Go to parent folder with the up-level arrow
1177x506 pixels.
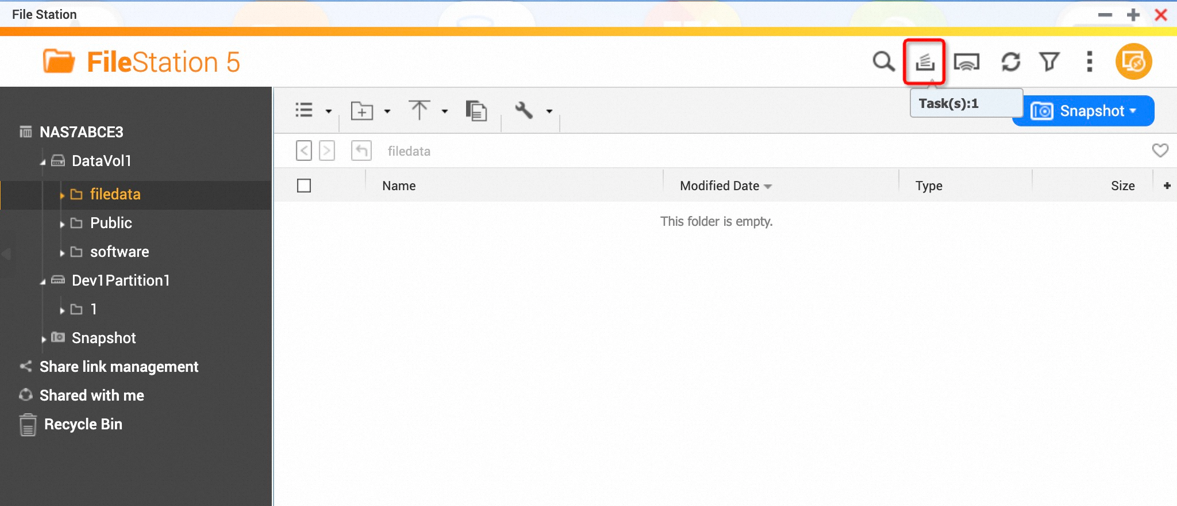pyautogui.click(x=361, y=151)
